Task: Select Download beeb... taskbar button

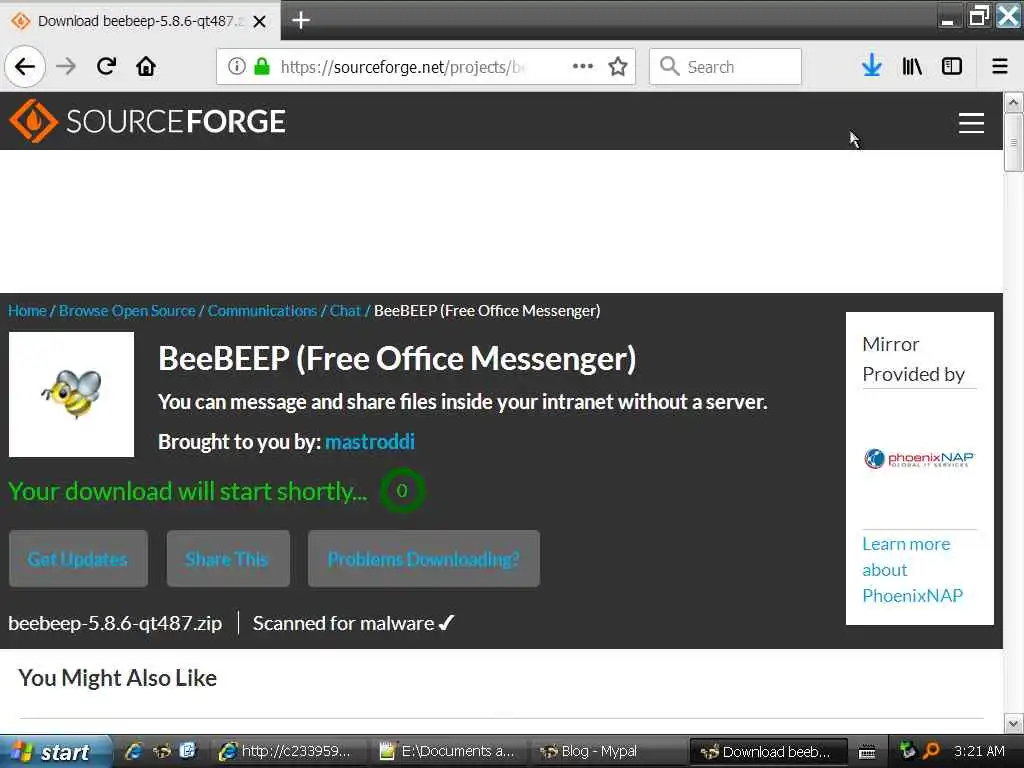Action: 768,752
